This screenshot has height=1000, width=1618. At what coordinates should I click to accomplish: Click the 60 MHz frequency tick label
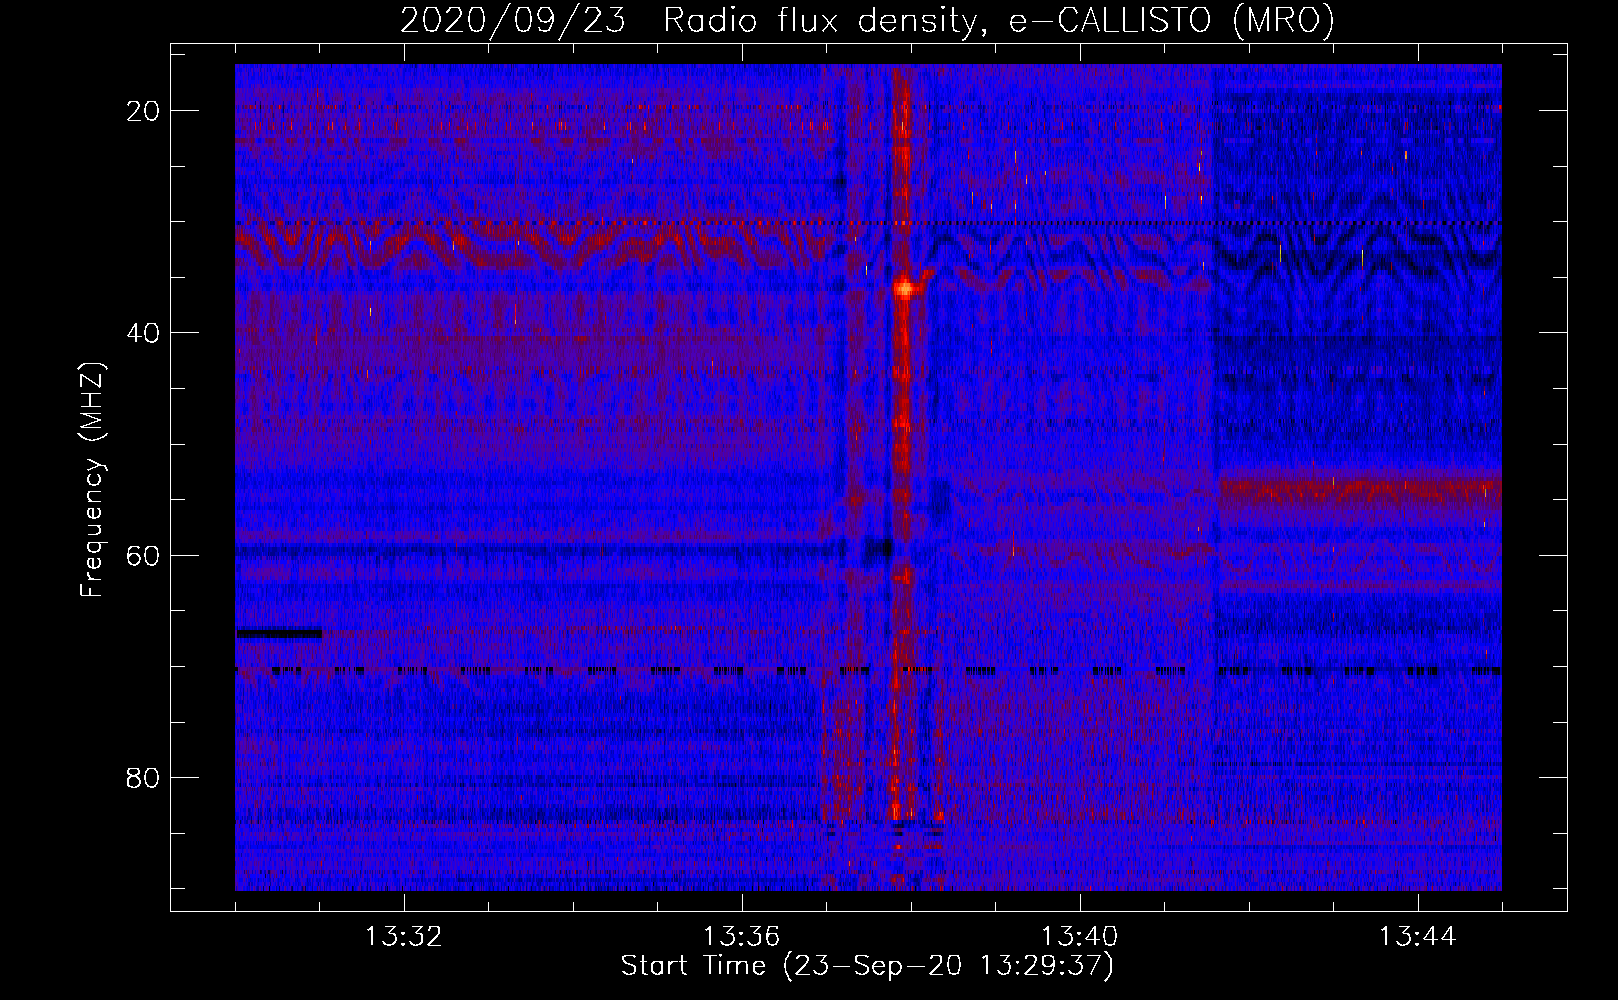(x=143, y=555)
